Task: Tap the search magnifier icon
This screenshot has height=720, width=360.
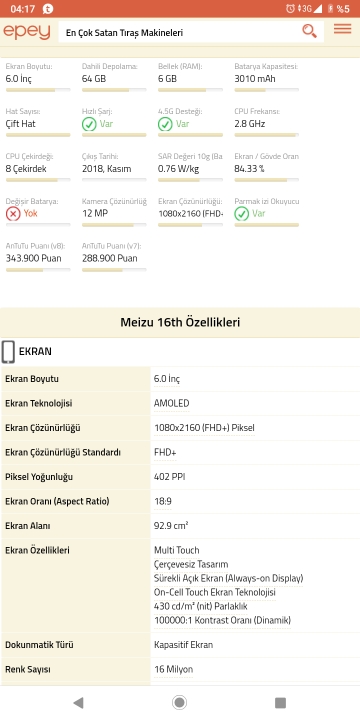Action: (309, 31)
